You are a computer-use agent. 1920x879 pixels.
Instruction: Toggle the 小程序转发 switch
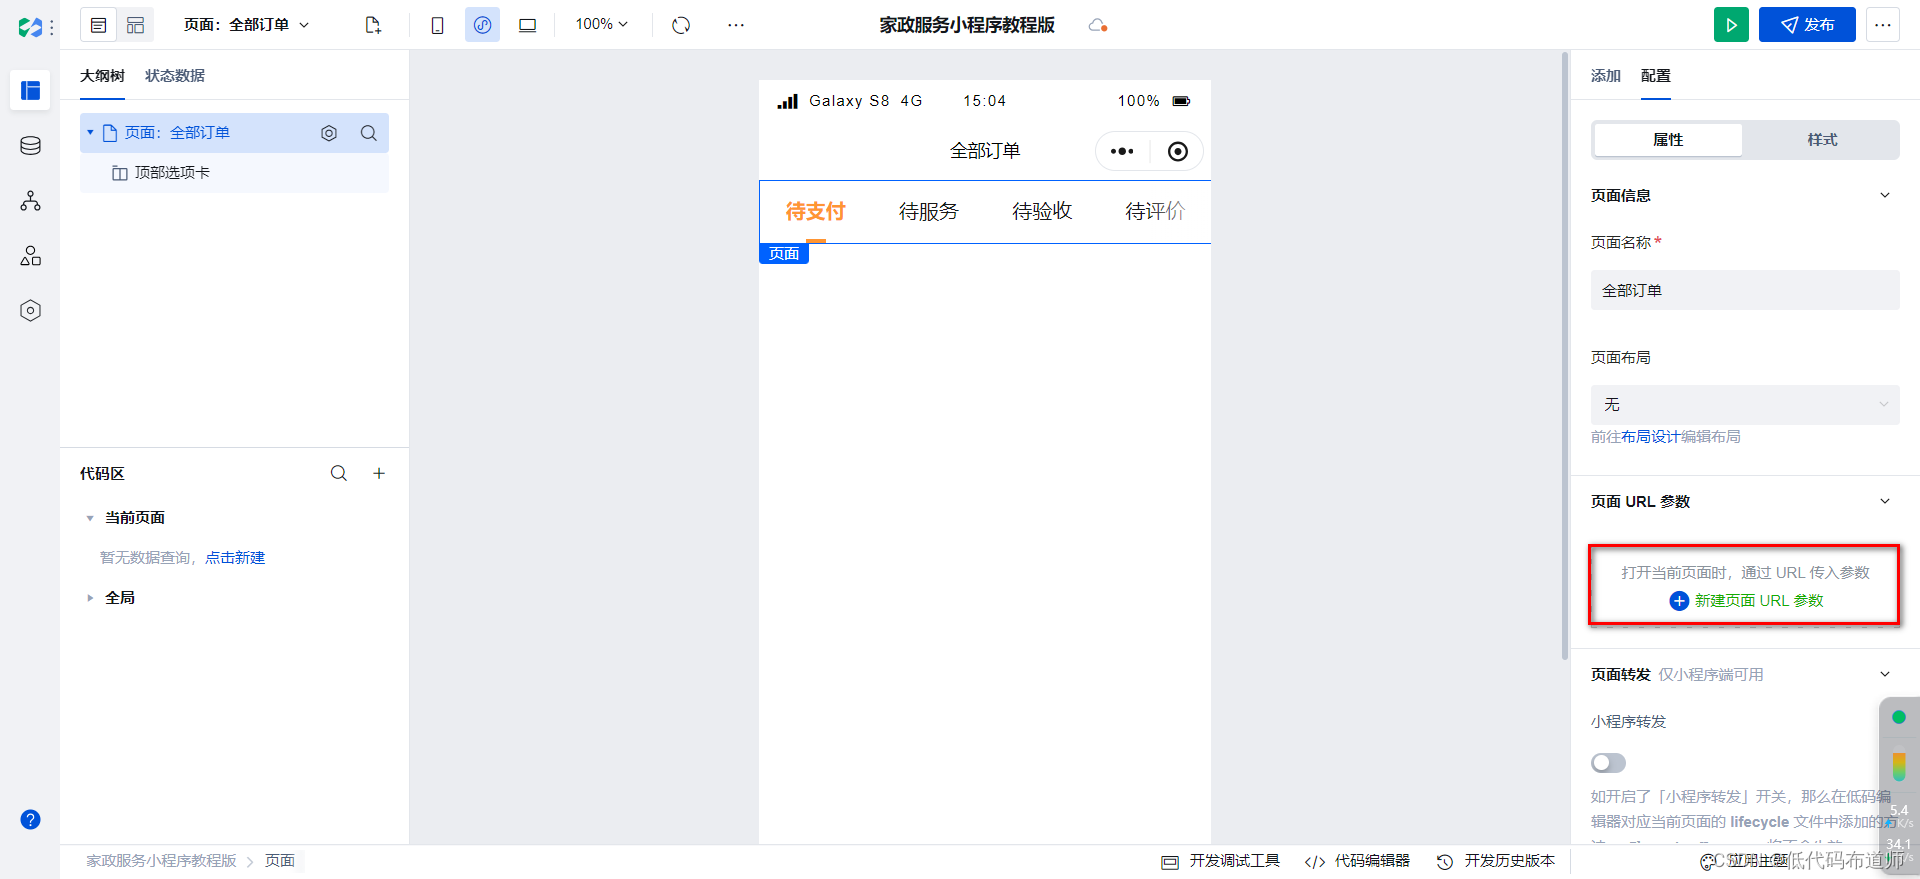point(1608,763)
